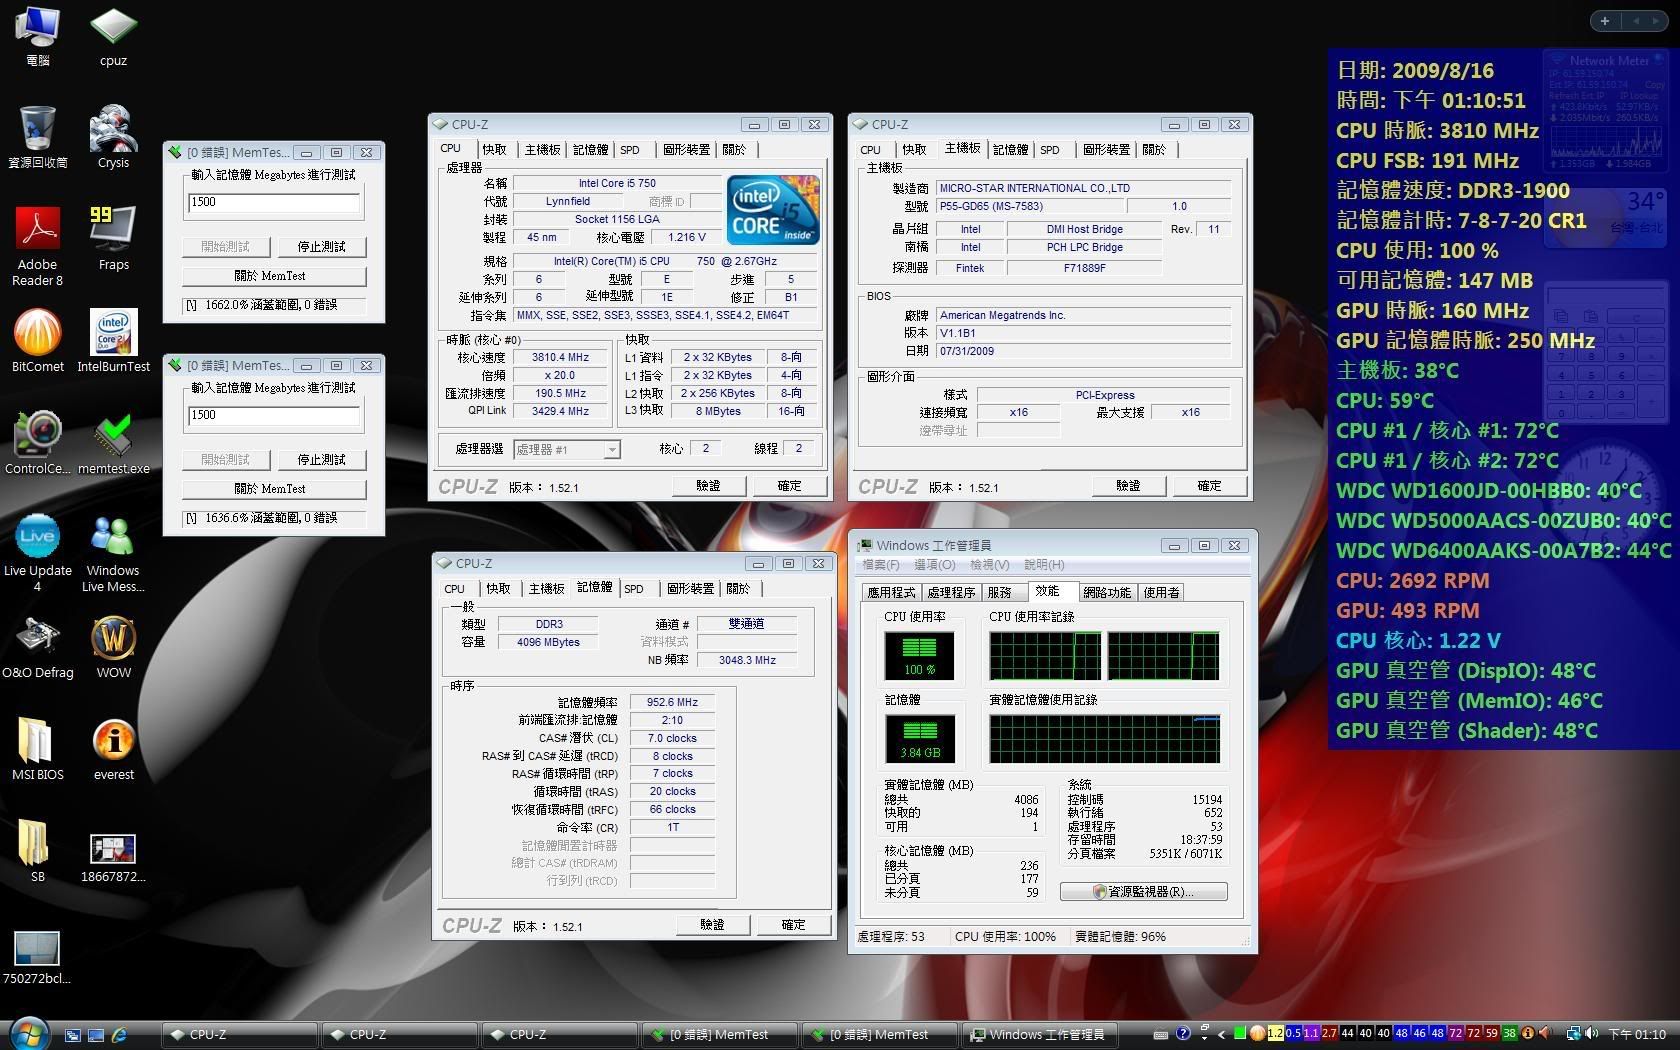Open SPD tab in top-left CPU-Z window
The height and width of the screenshot is (1050, 1680).
[x=629, y=150]
